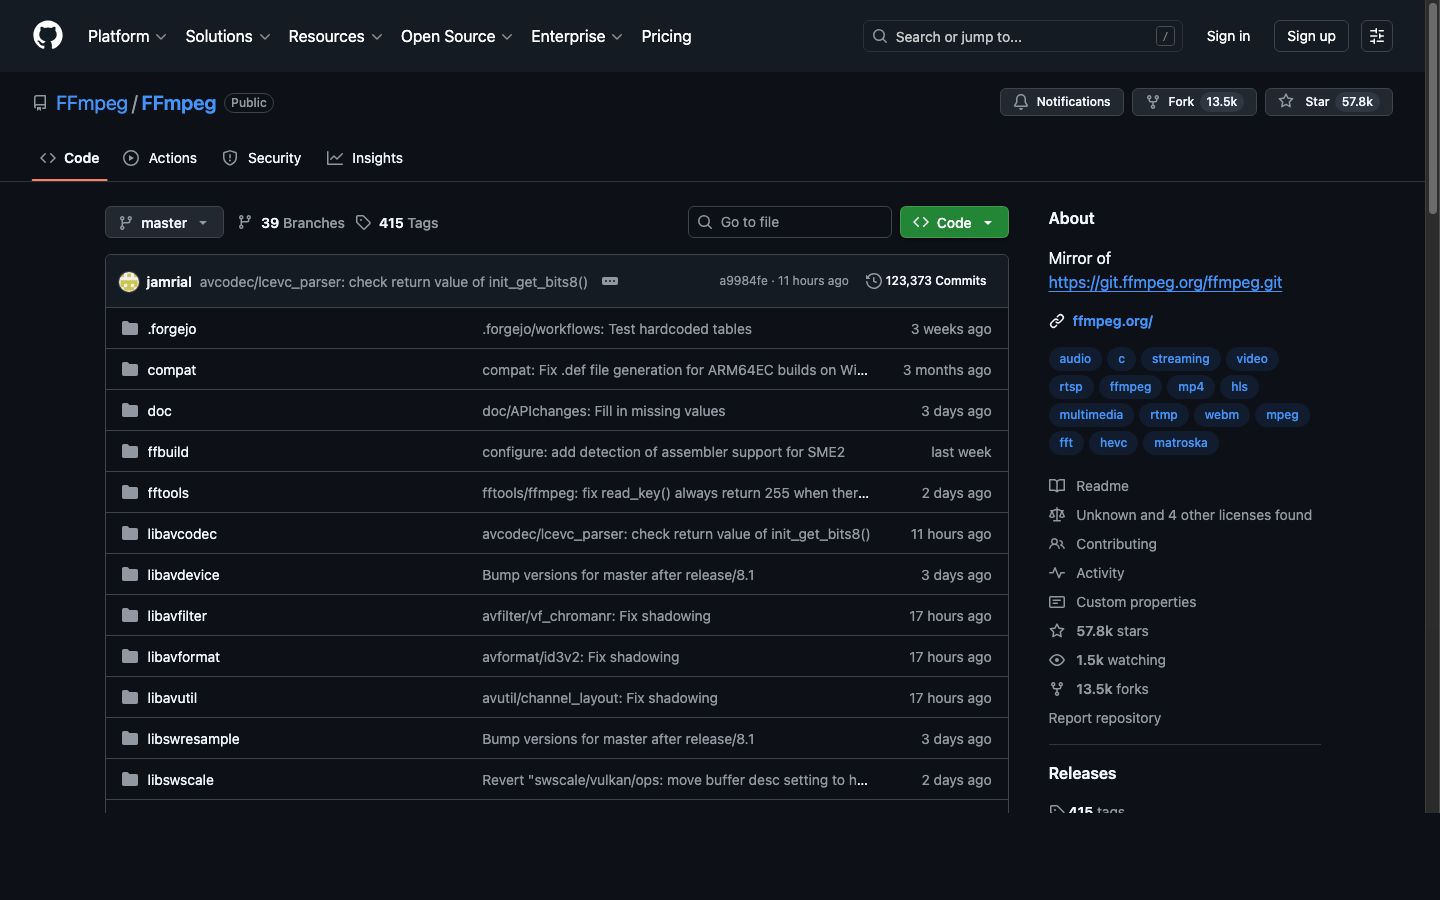This screenshot has height=900, width=1440.
Task: Click inside the Go to file field
Action: pos(790,221)
